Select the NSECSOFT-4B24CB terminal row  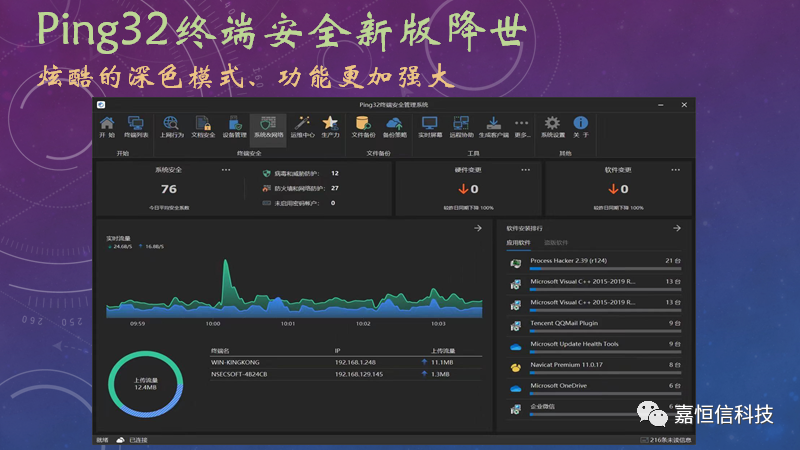click(345, 374)
